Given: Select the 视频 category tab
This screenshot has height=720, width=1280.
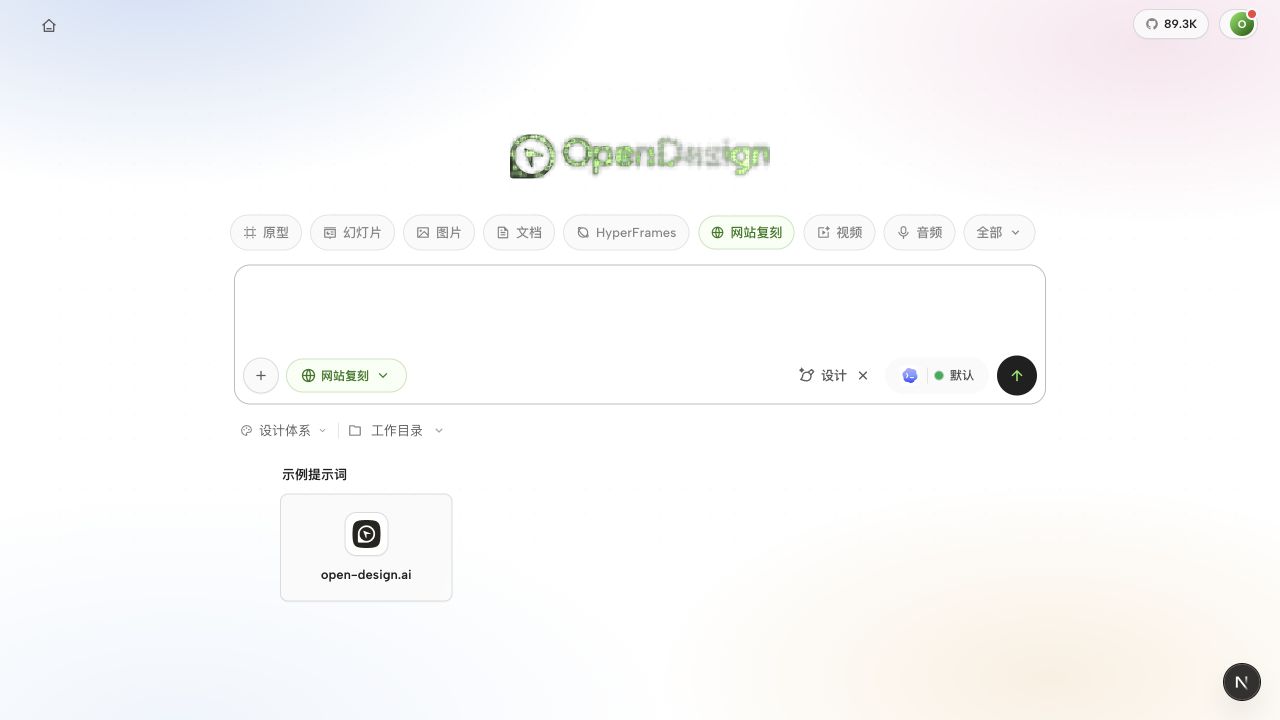Looking at the screenshot, I should (839, 232).
